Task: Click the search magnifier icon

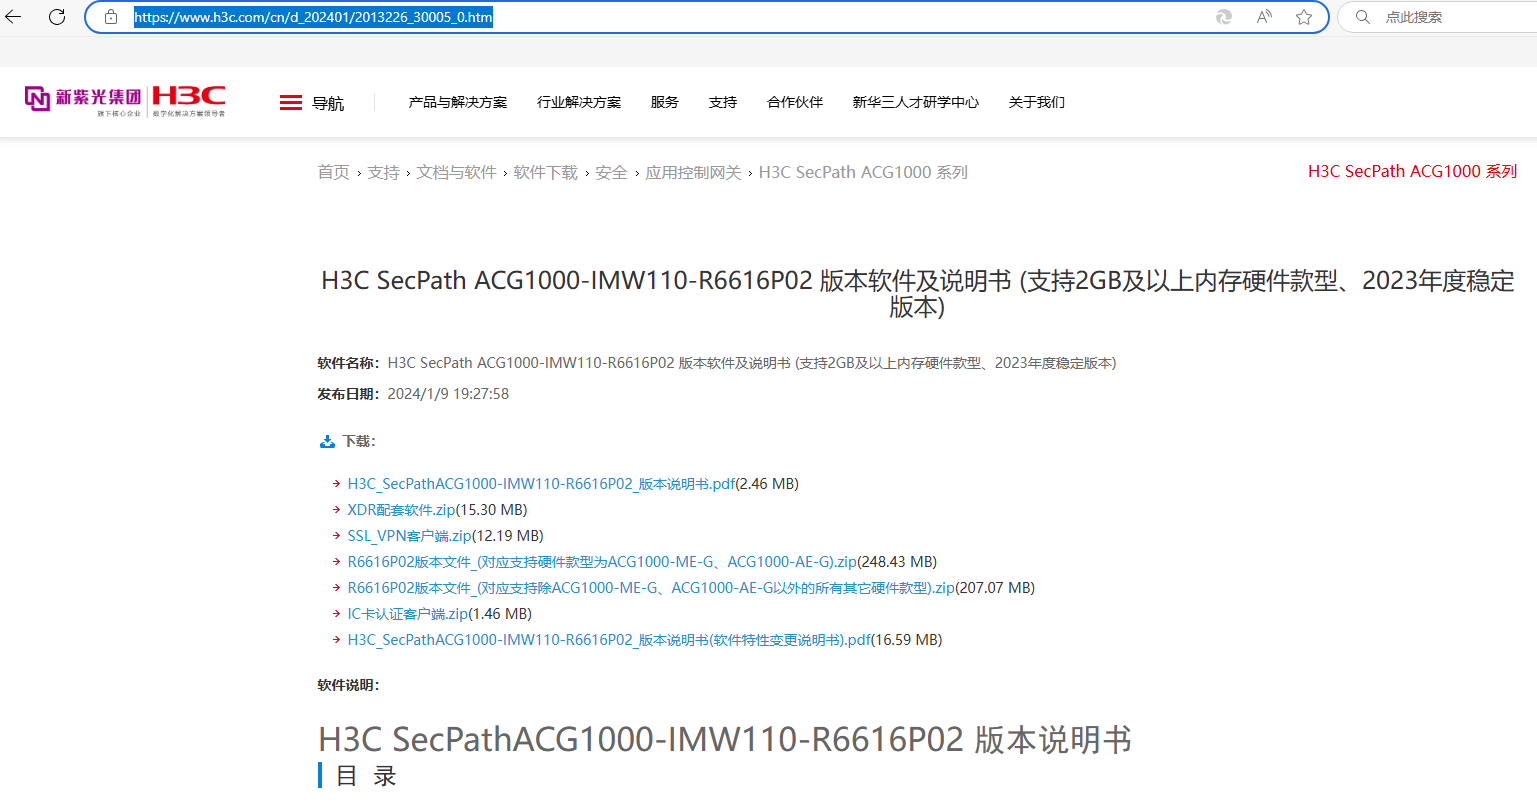Action: tap(1362, 17)
